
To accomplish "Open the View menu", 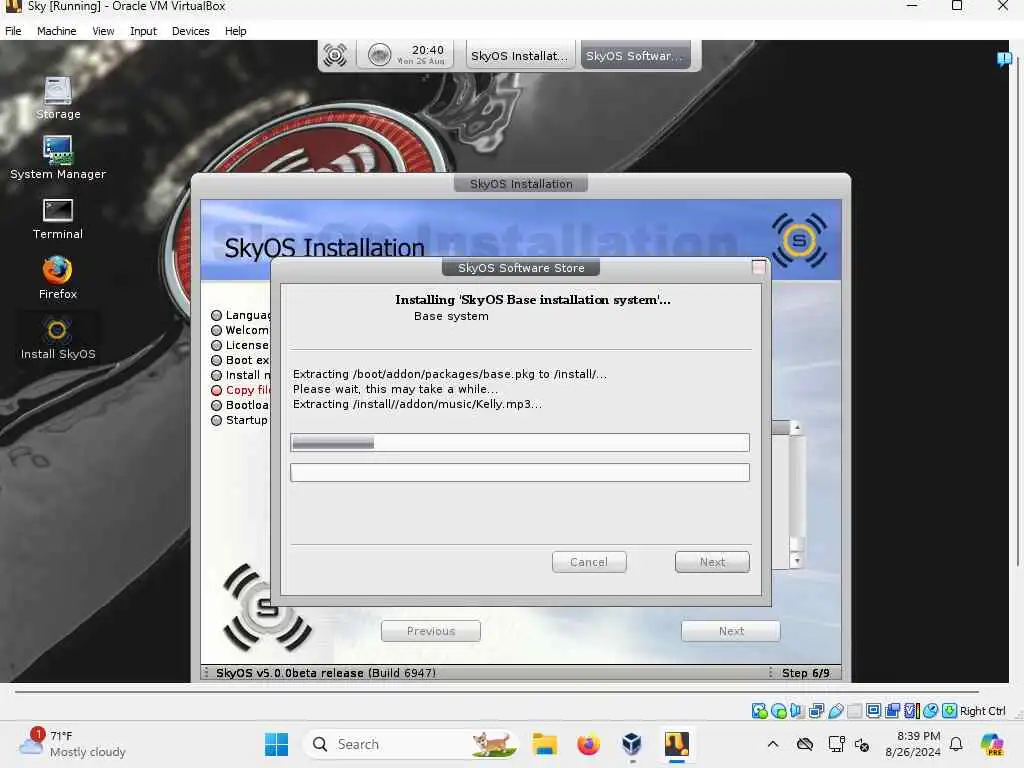I will (103, 31).
